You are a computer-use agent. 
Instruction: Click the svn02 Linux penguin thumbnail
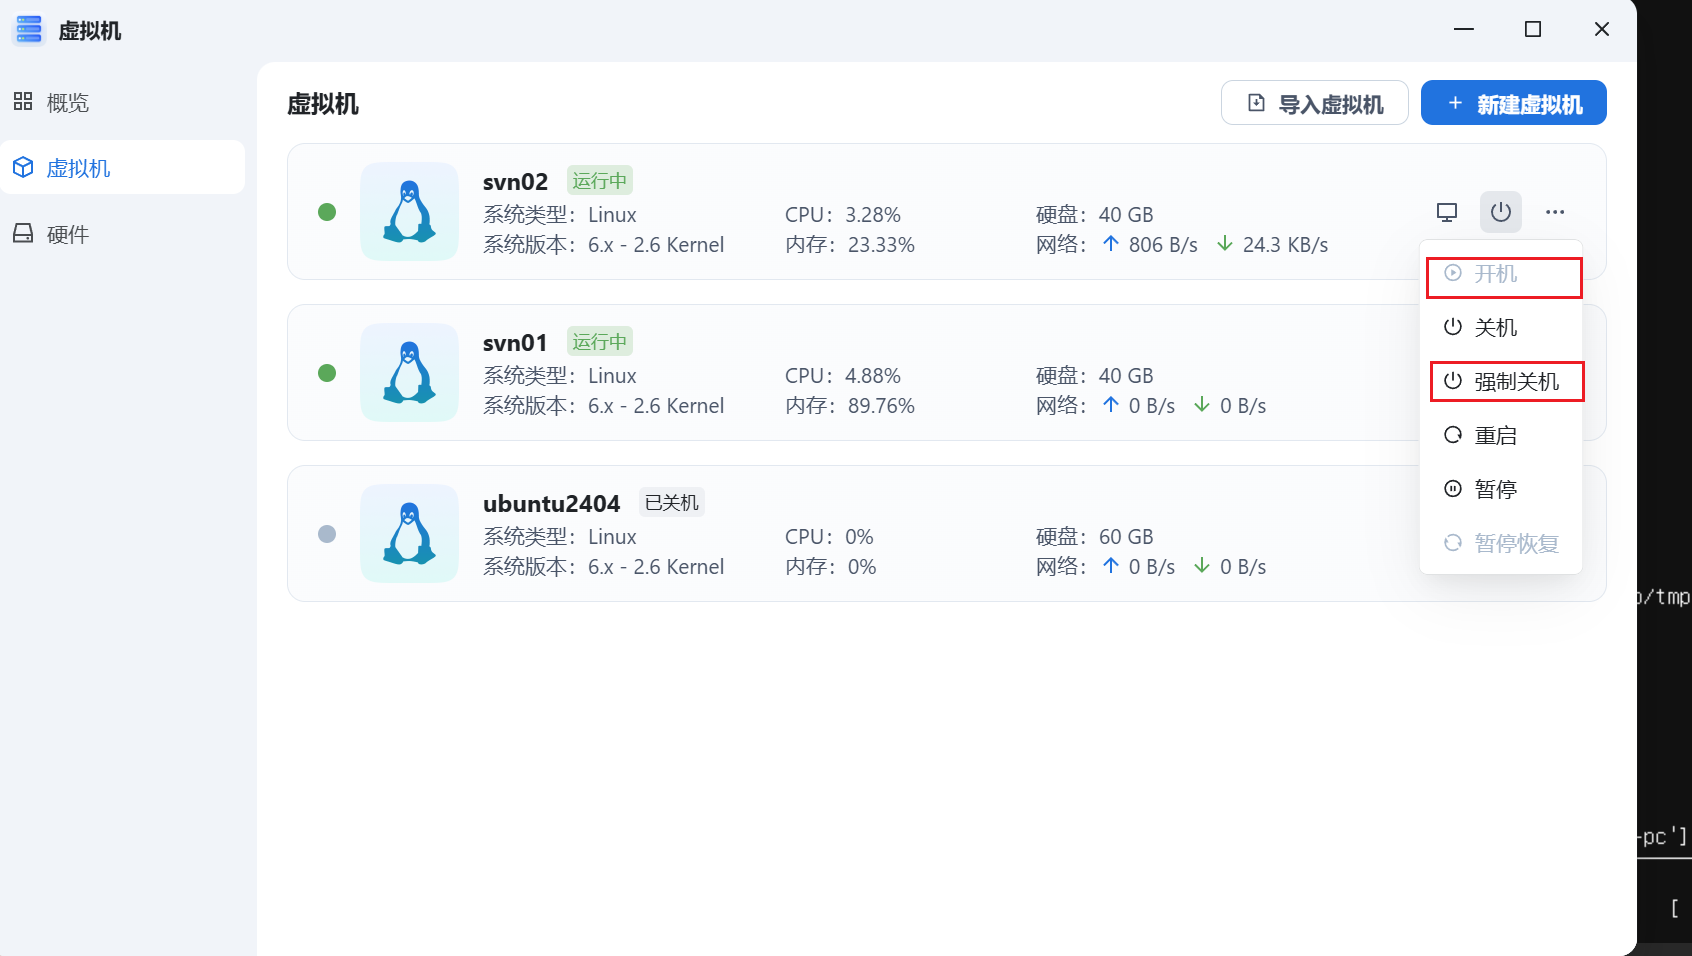click(409, 212)
